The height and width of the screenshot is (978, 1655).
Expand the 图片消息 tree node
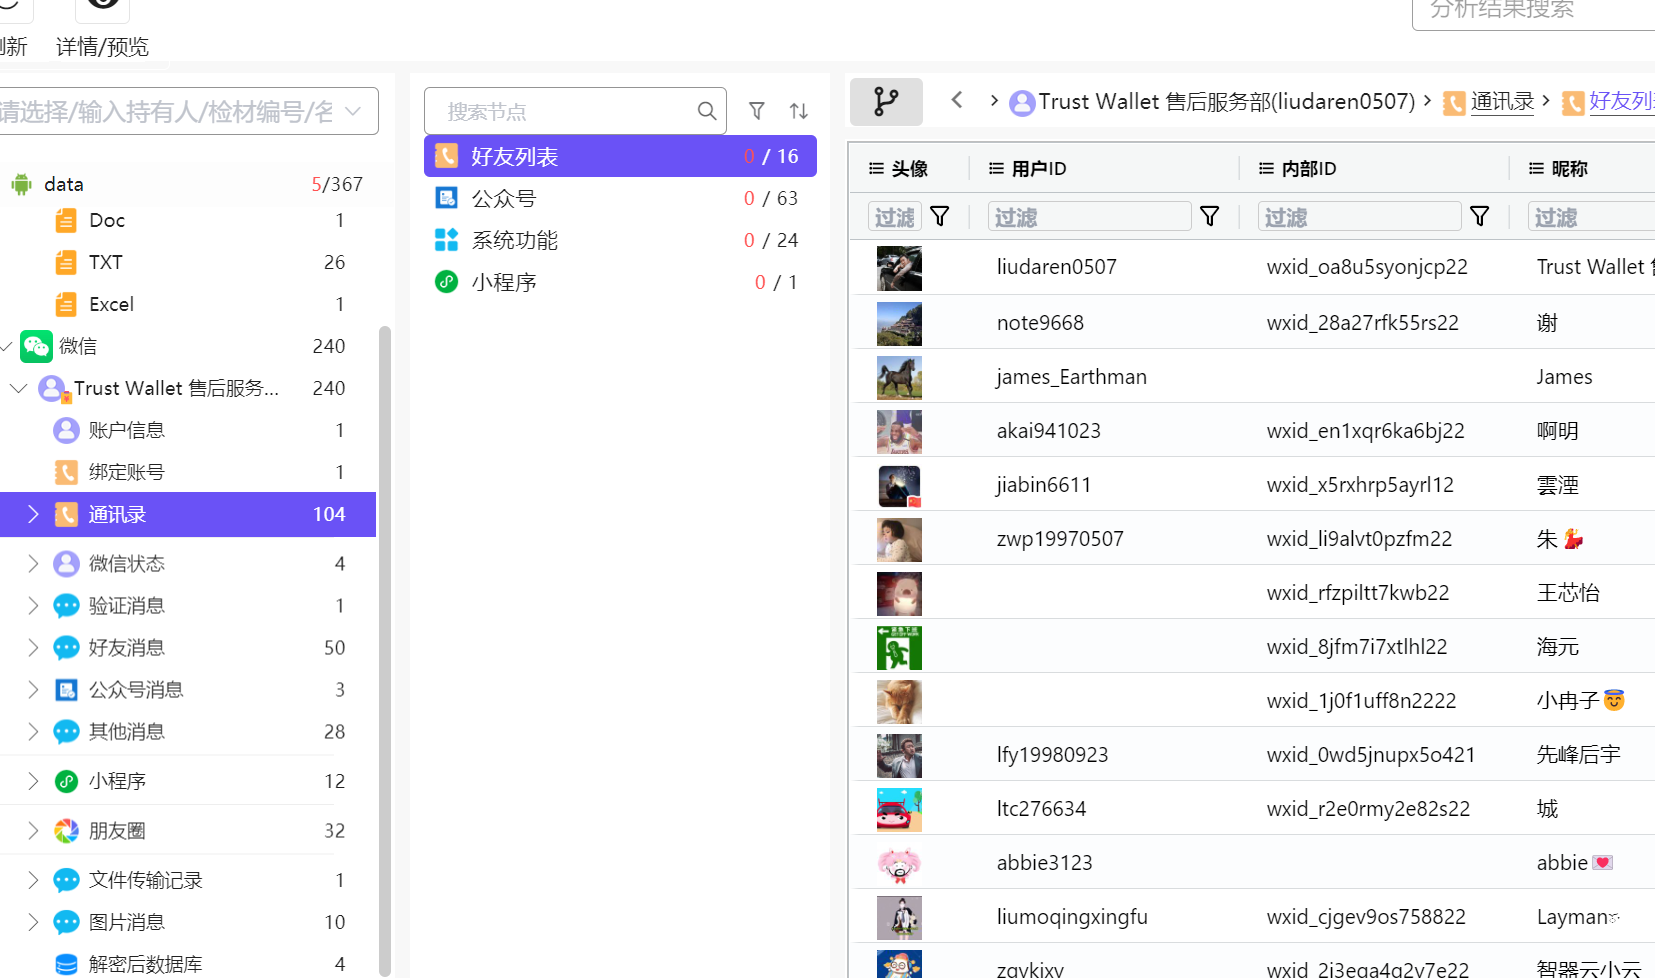point(33,922)
